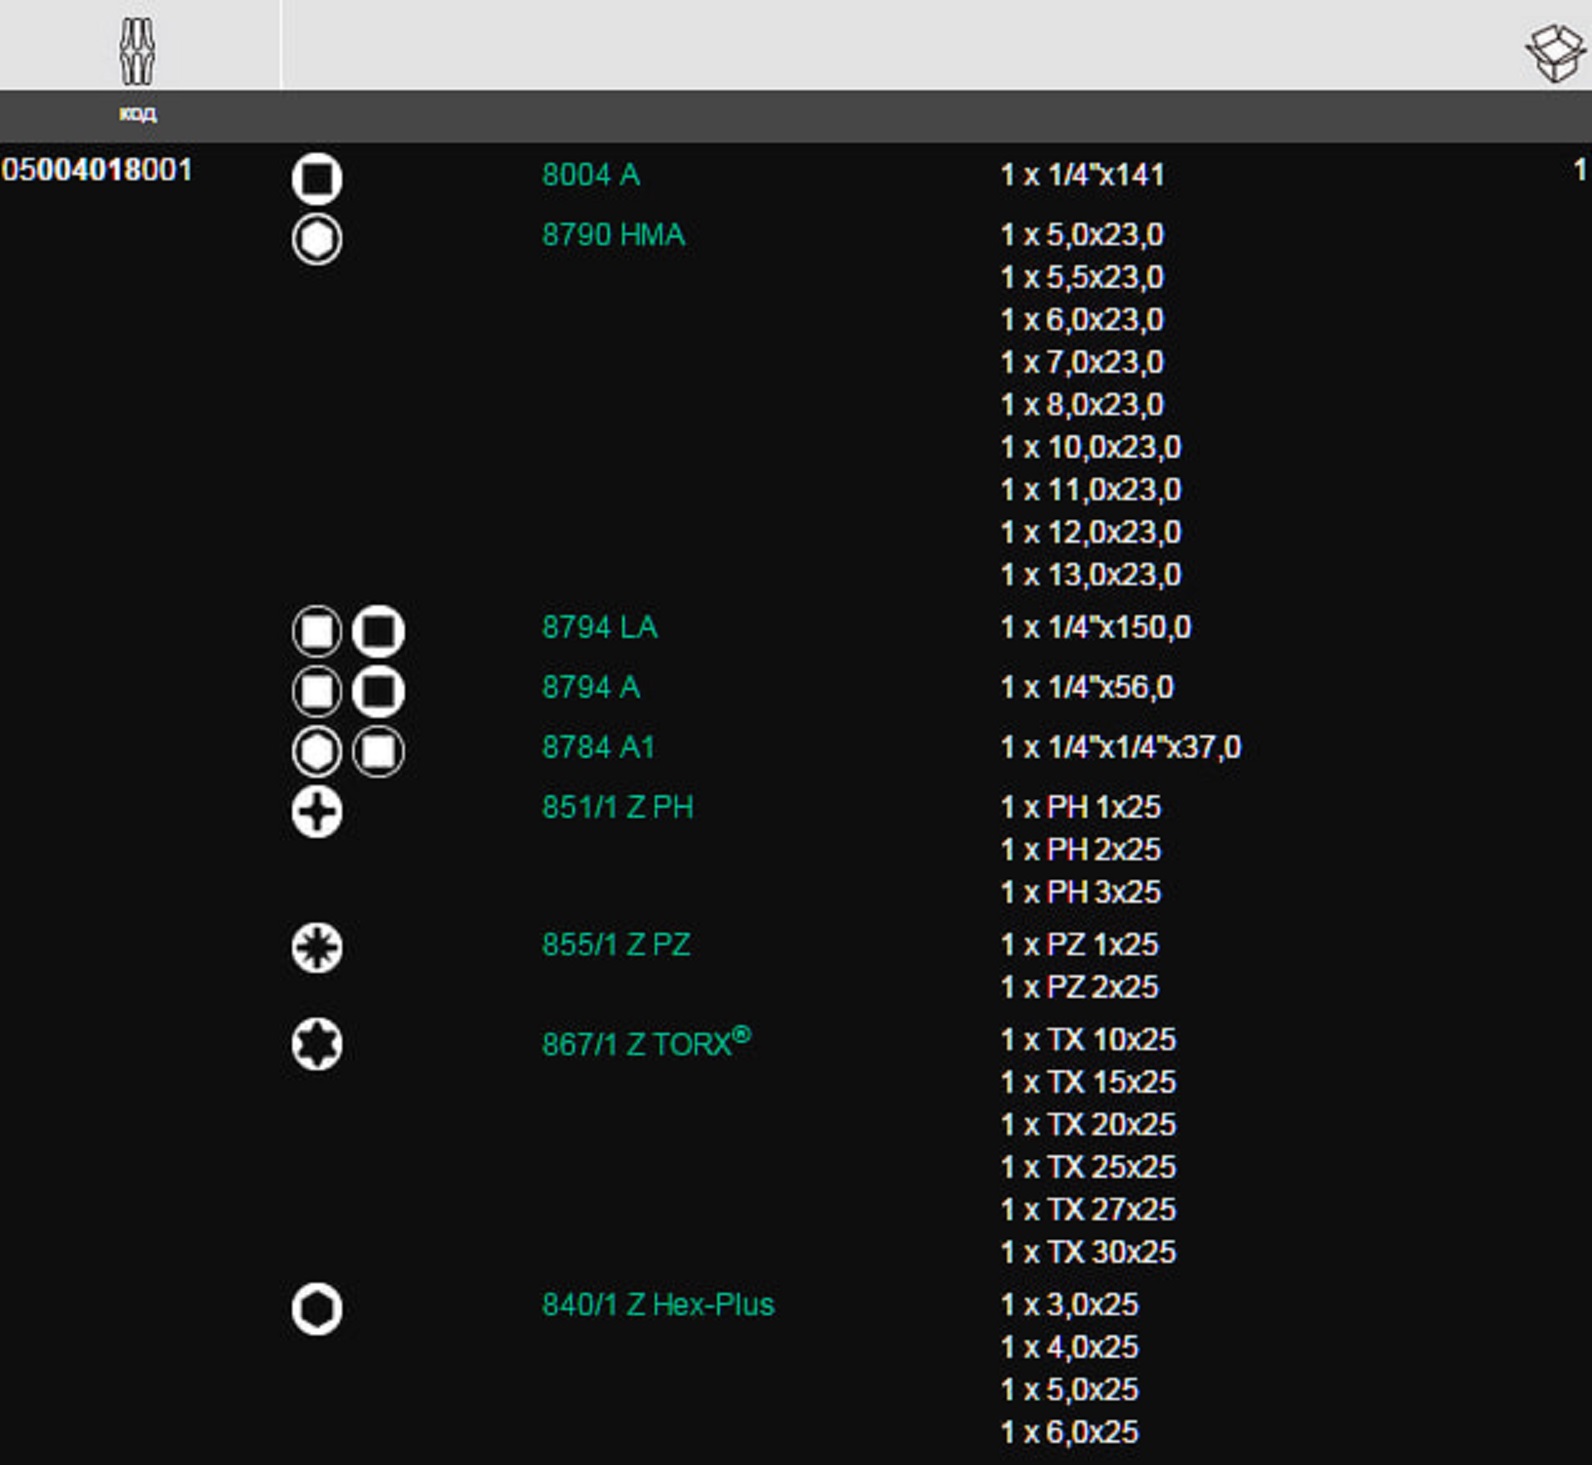Open the 8790 HMA product link

pos(614,235)
